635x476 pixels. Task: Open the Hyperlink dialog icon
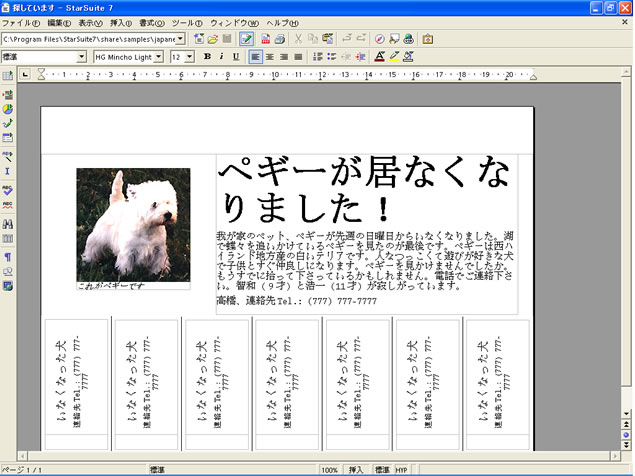coord(409,39)
